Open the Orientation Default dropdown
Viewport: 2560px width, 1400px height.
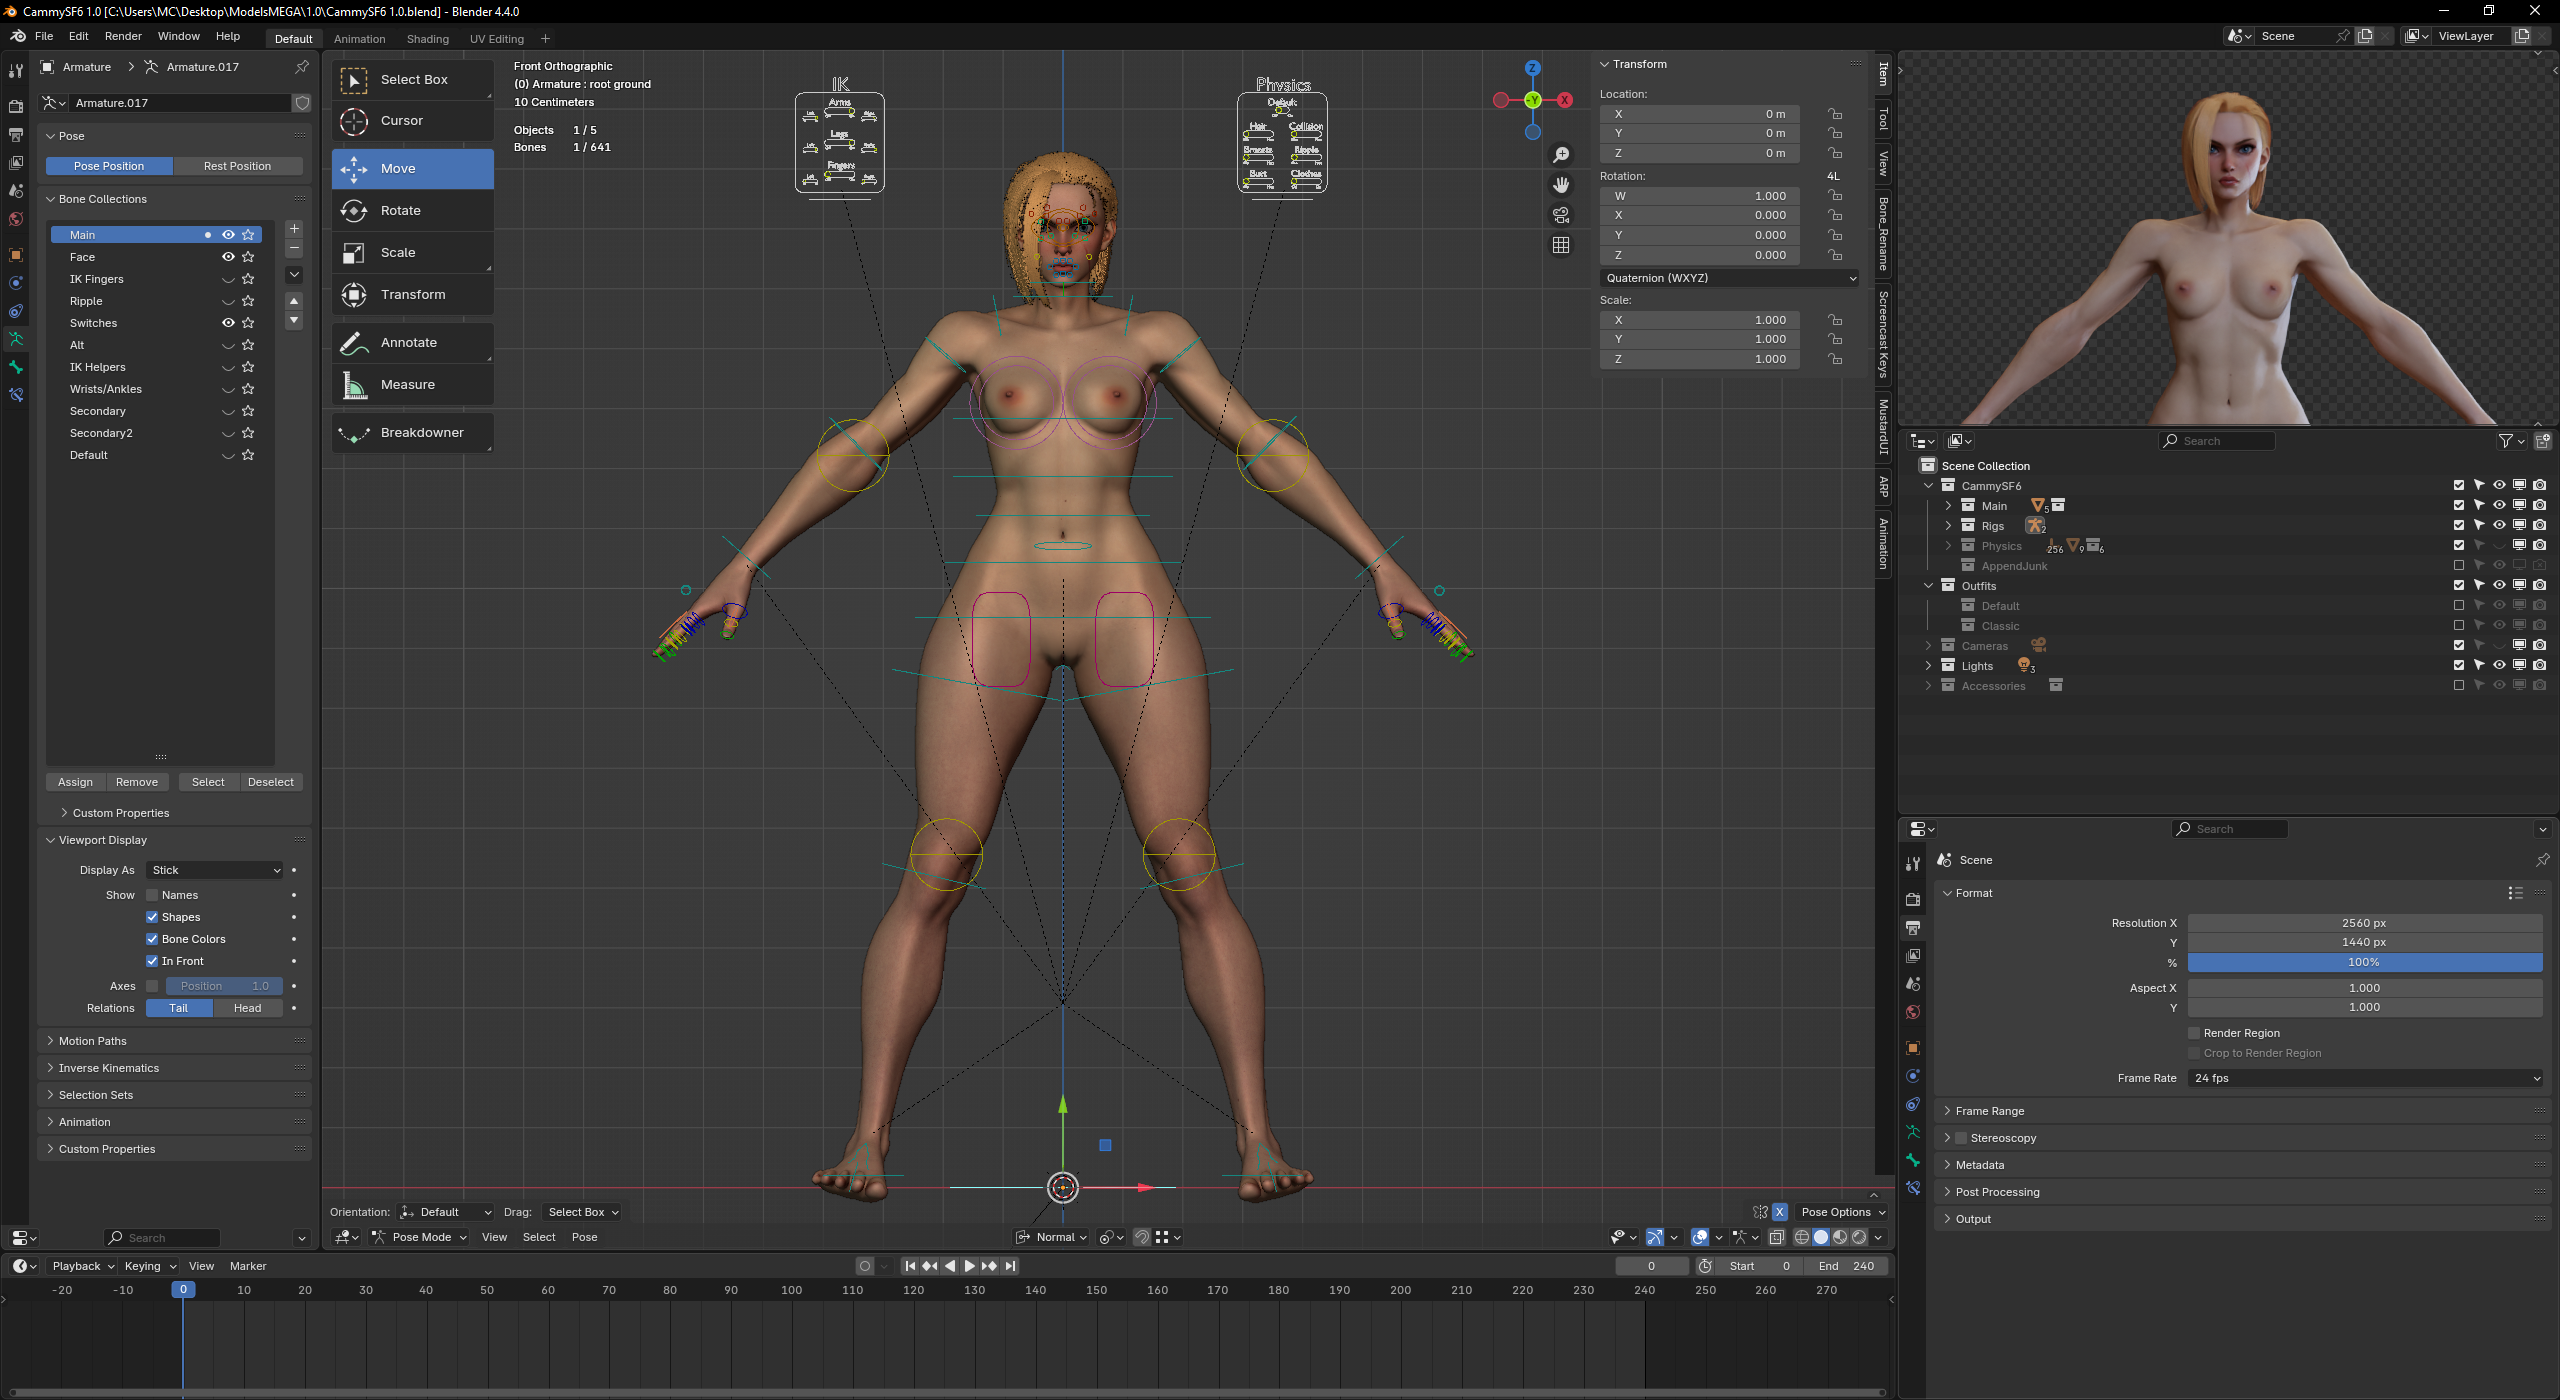point(446,1212)
